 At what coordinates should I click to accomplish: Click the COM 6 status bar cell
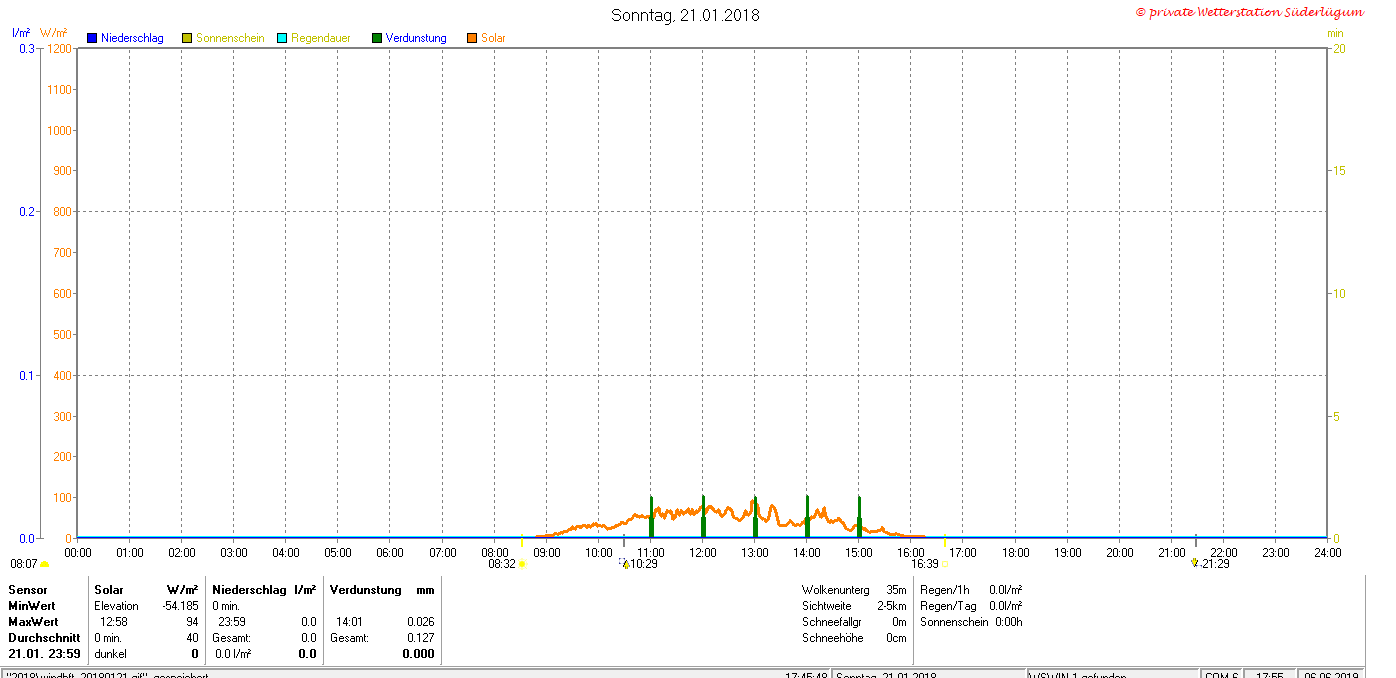(x=1222, y=675)
